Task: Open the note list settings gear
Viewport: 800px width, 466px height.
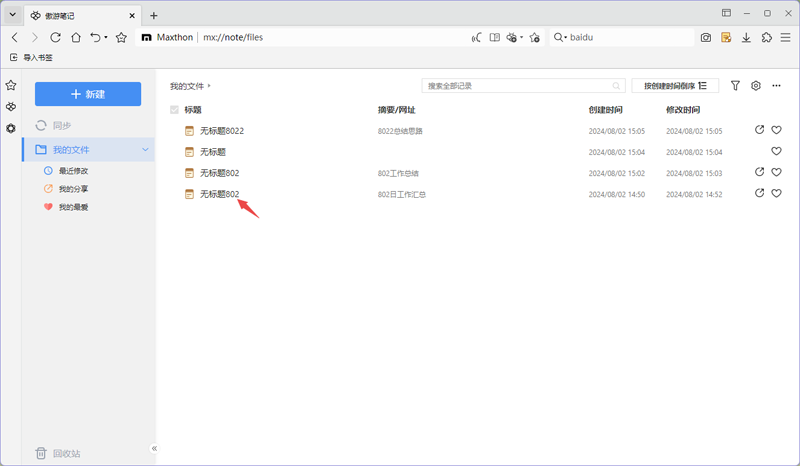Action: tap(756, 86)
